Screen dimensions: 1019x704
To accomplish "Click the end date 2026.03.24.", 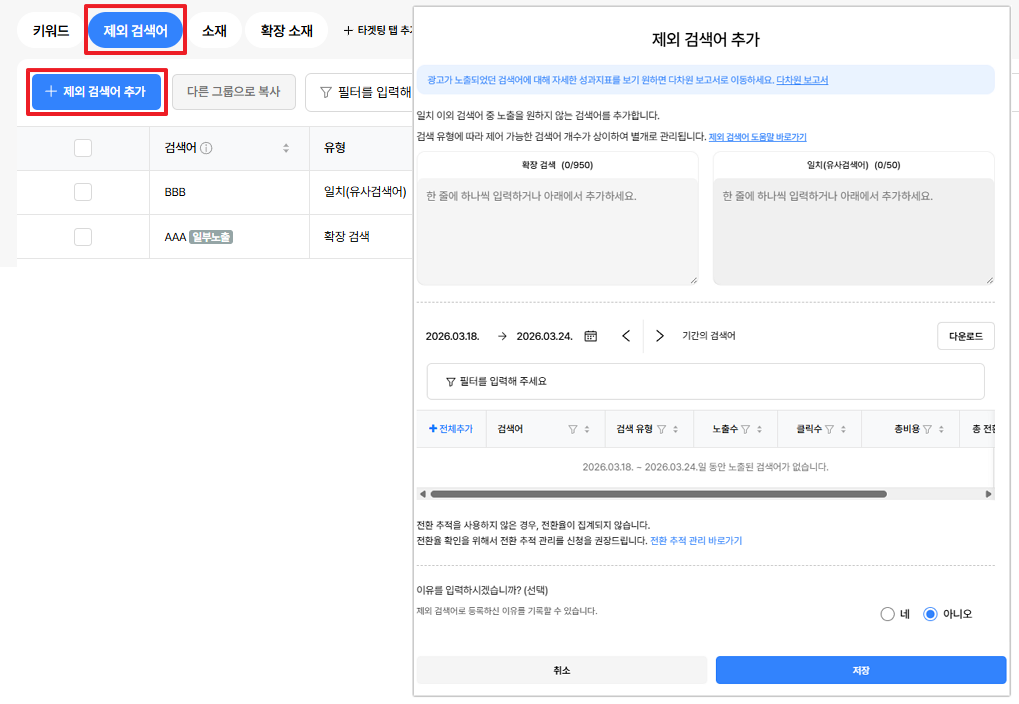I will (545, 336).
